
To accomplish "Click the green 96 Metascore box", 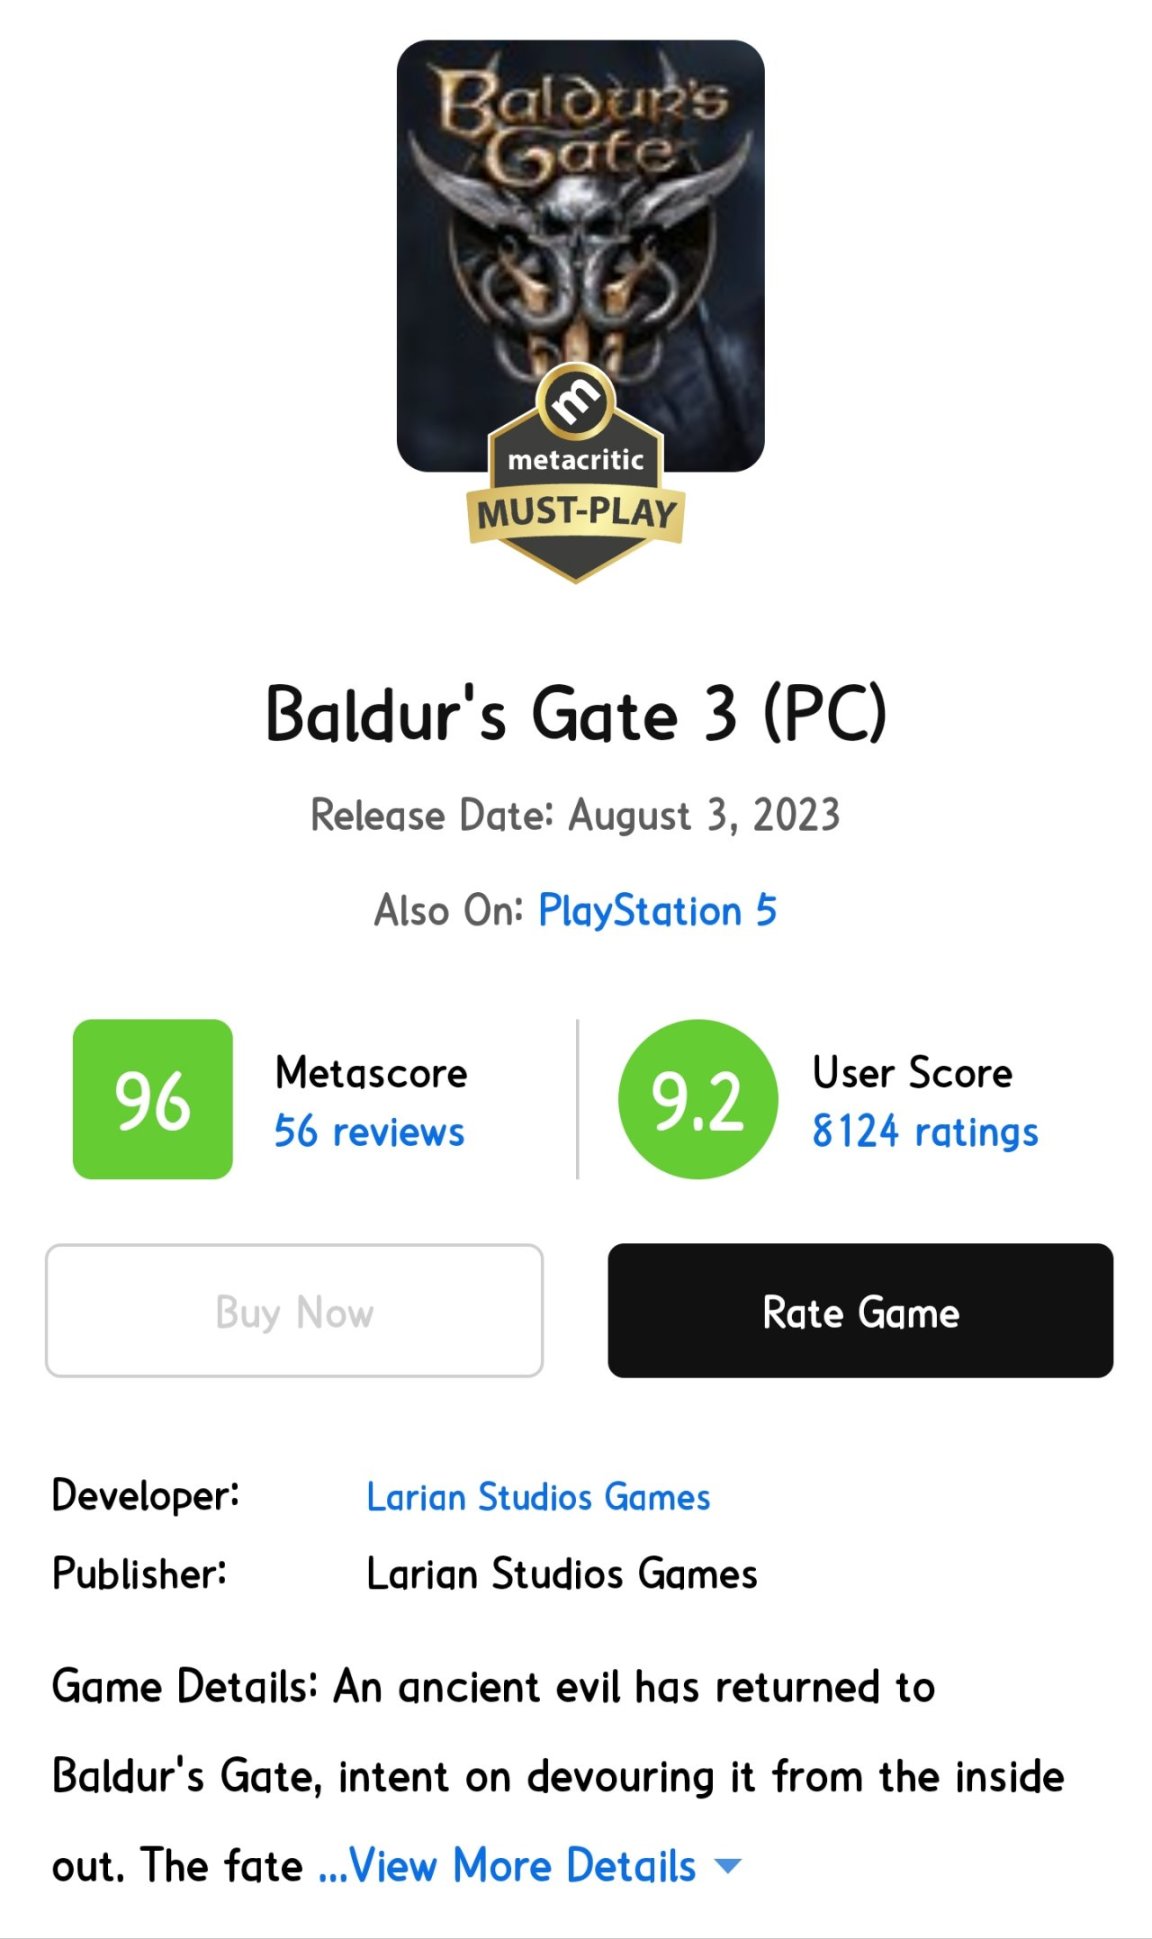I will [153, 1099].
